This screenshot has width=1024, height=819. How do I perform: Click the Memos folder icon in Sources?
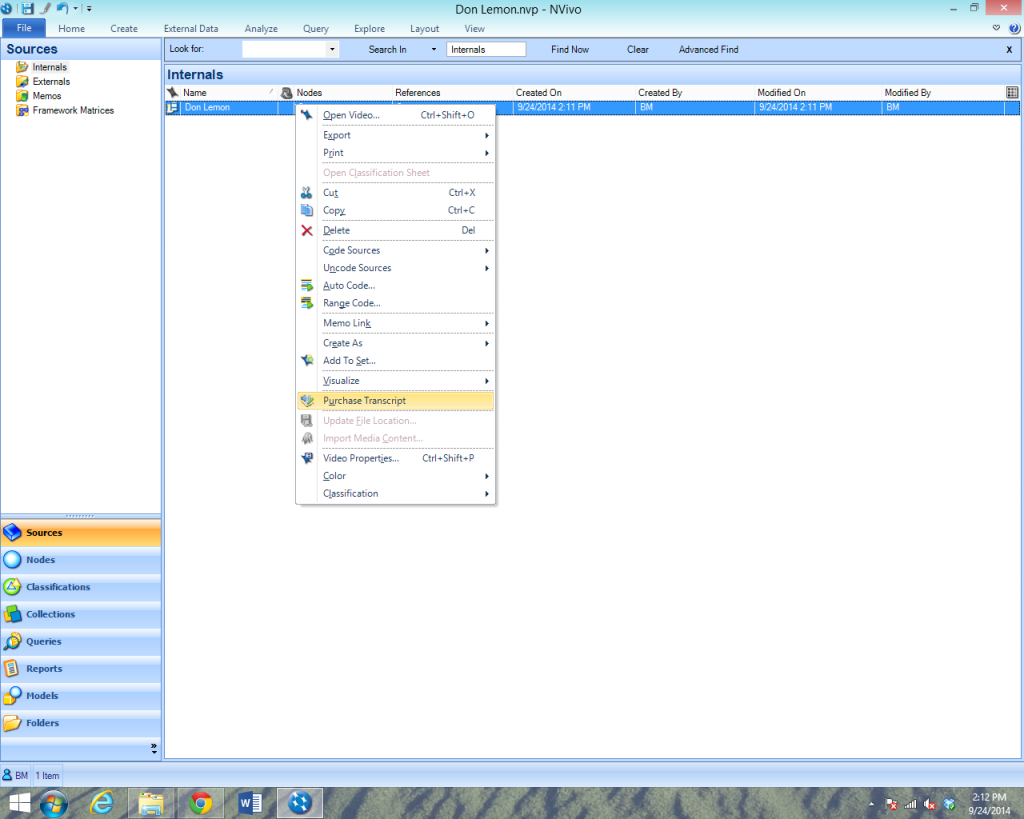click(x=22, y=96)
